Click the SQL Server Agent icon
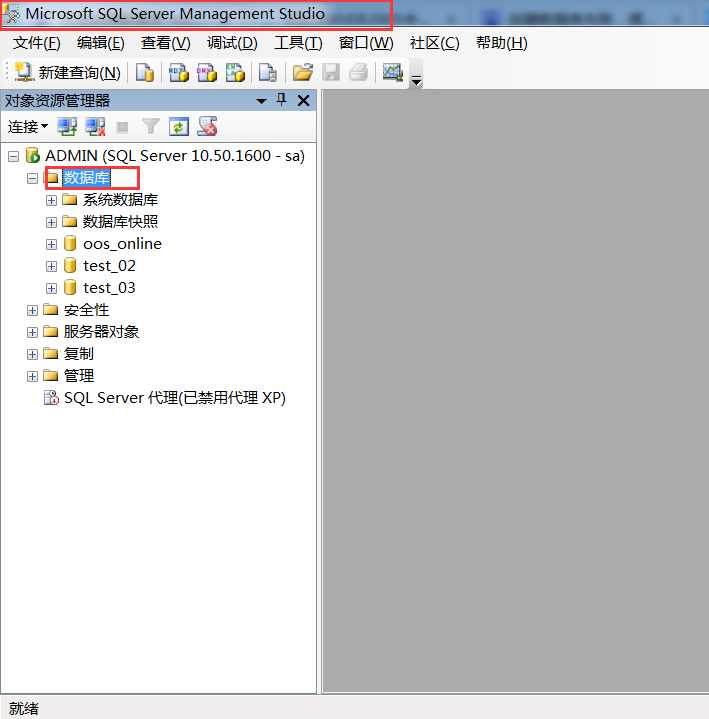 click(x=51, y=398)
